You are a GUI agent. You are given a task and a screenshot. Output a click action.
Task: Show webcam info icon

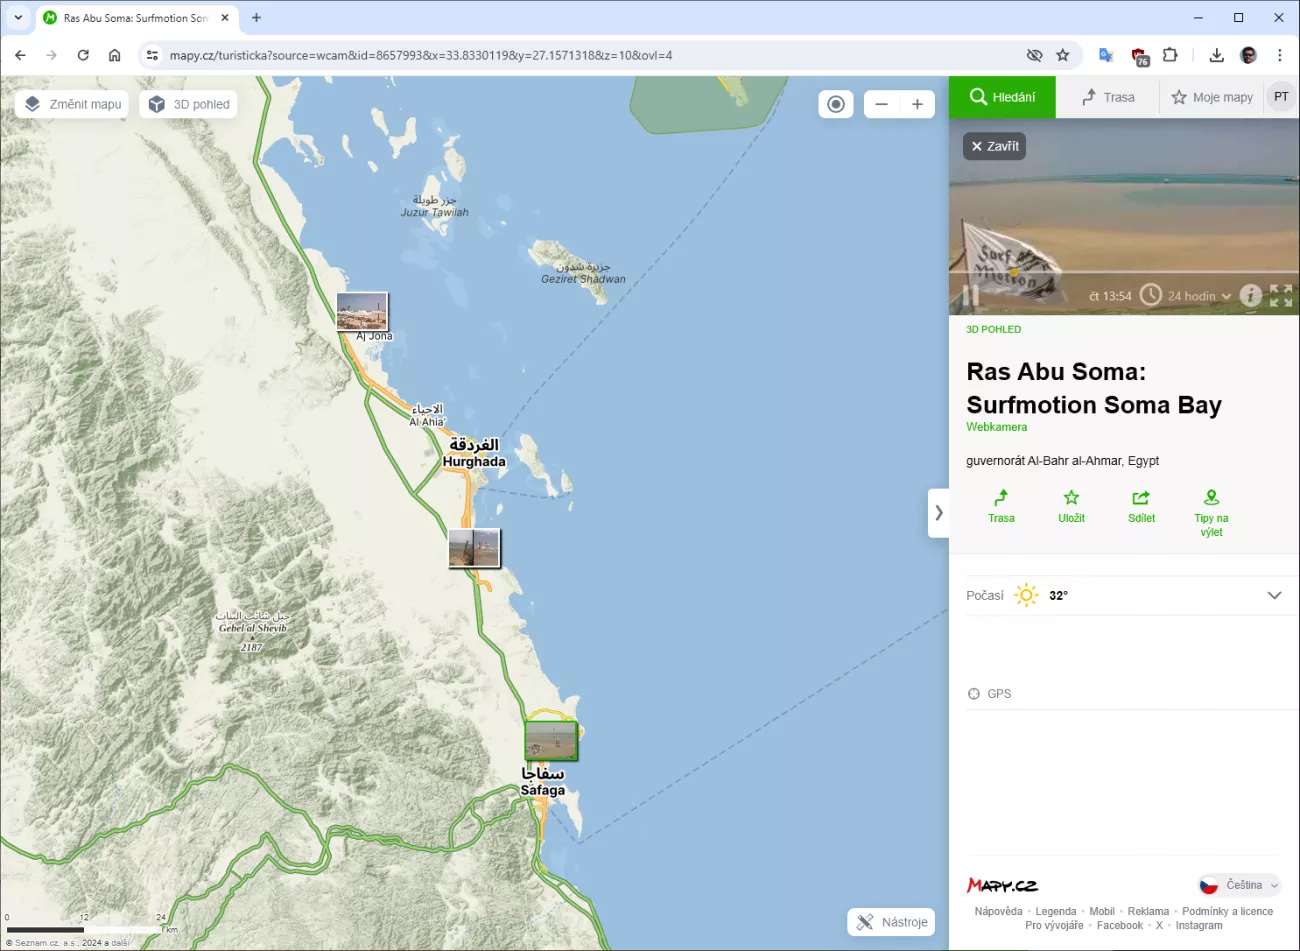(1250, 295)
